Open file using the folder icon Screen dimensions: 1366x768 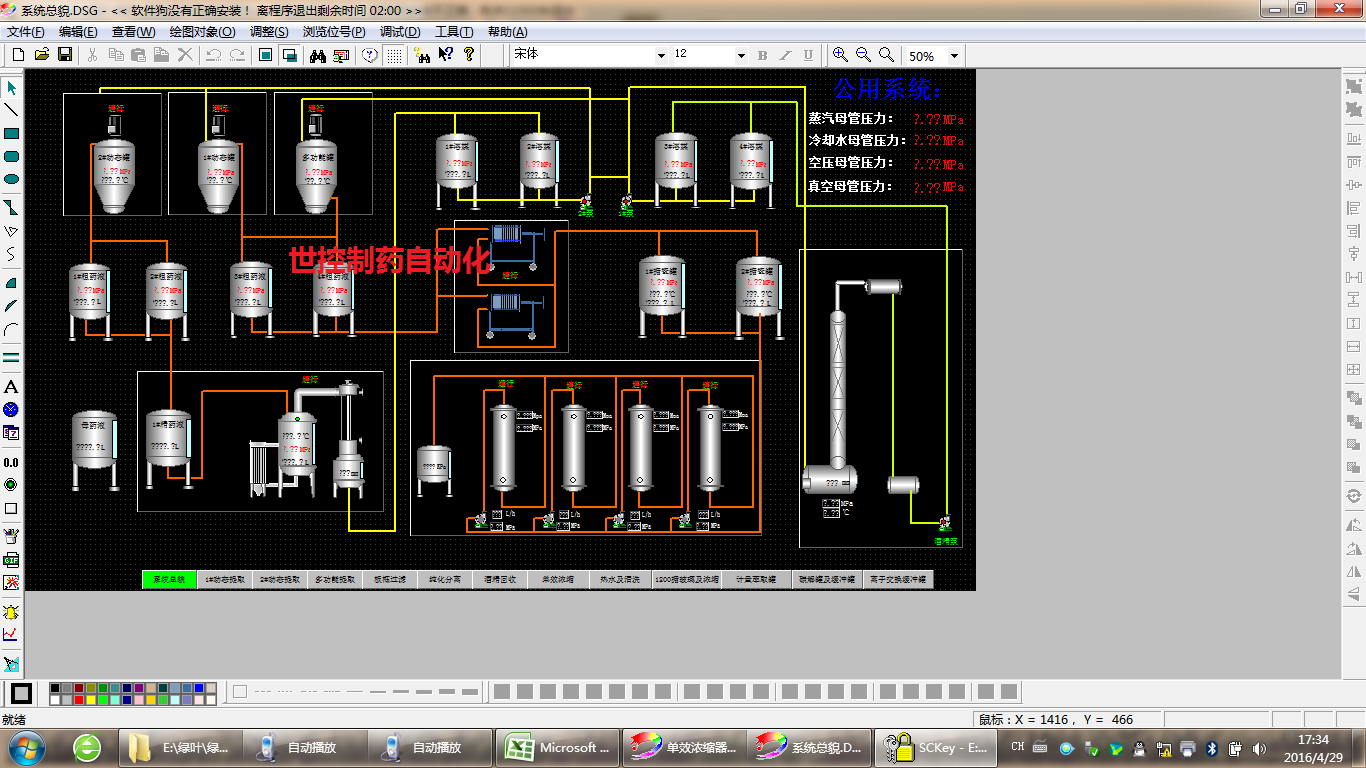click(41, 55)
